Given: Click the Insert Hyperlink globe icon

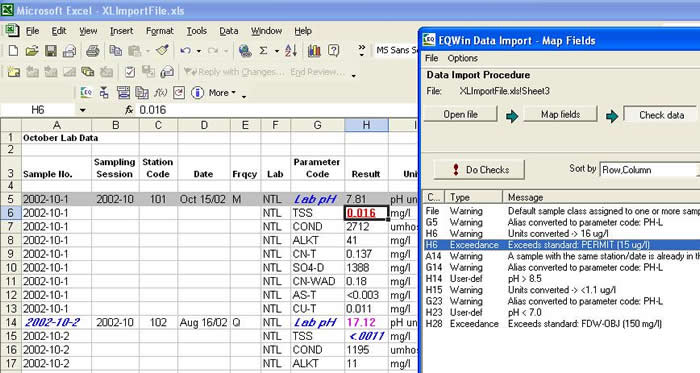Looking at the screenshot, I should click(x=245, y=51).
